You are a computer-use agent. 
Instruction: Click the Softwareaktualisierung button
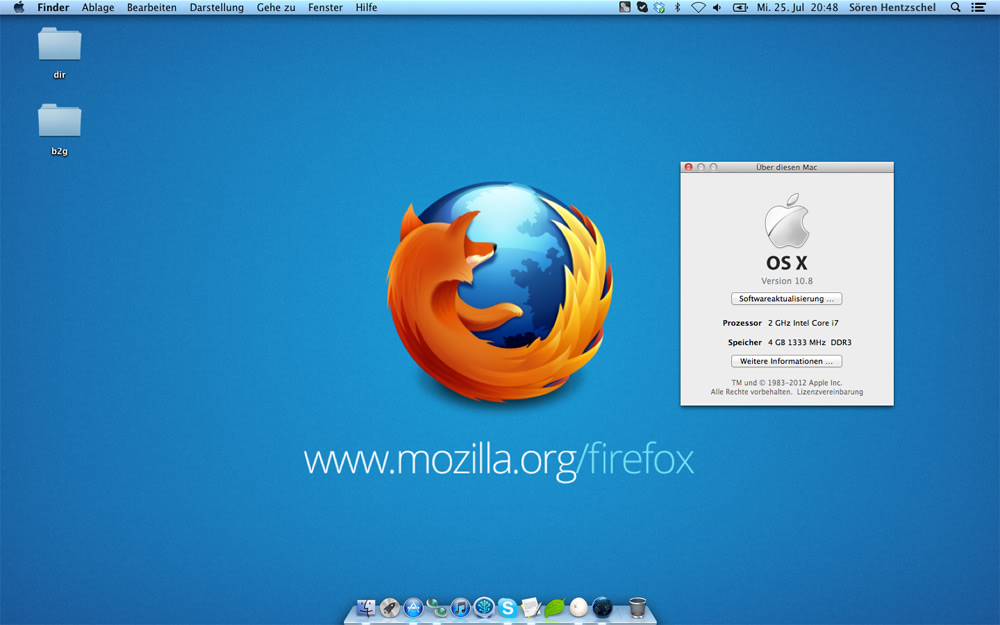pyautogui.click(x=786, y=298)
